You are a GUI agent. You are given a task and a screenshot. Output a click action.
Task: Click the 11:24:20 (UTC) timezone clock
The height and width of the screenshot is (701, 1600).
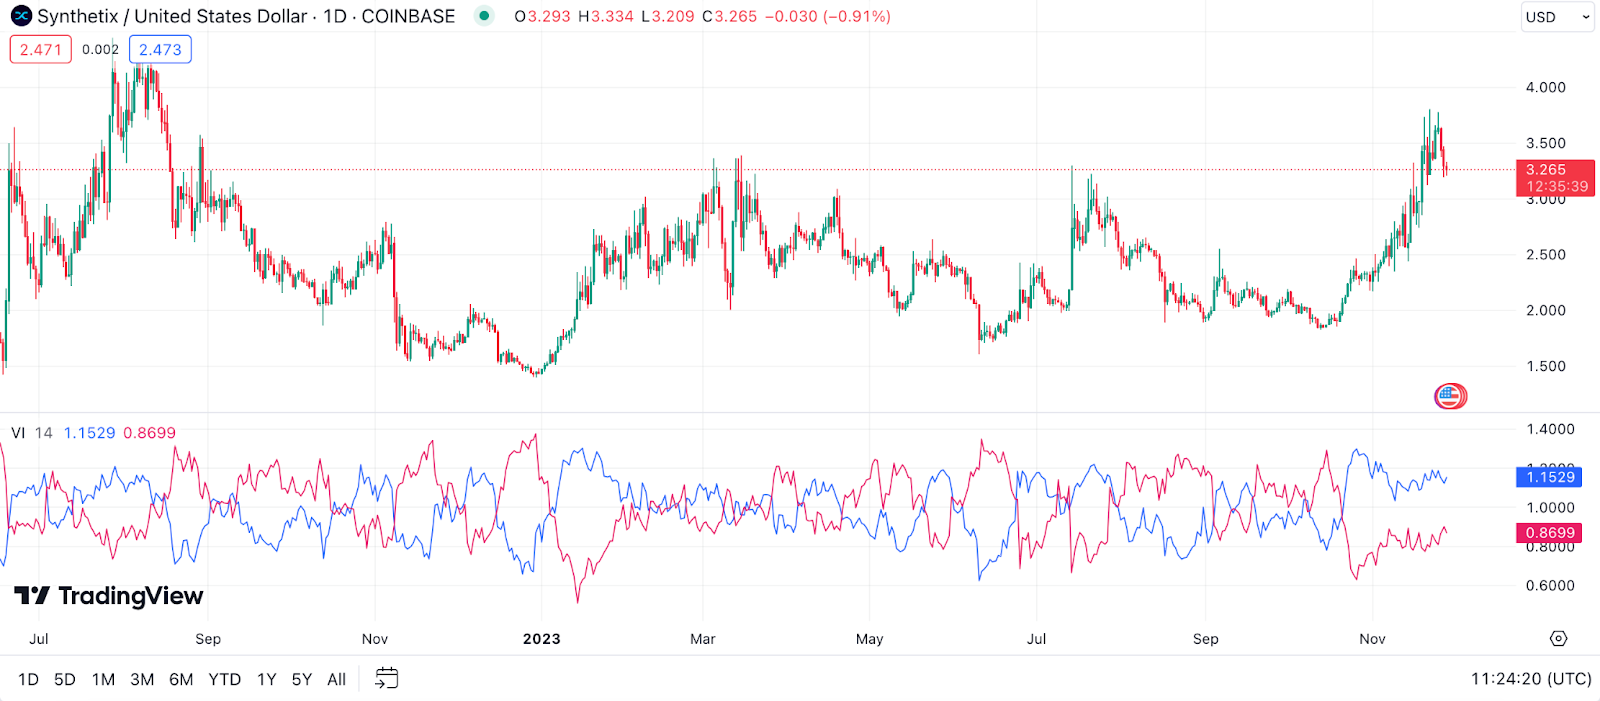1530,679
